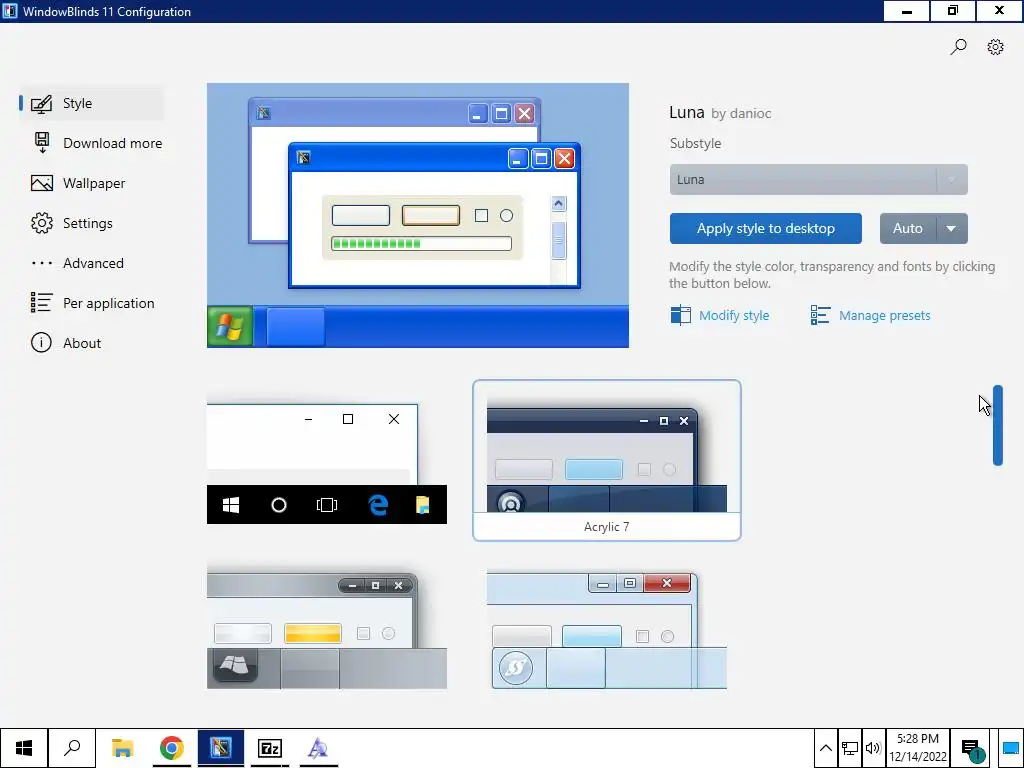Click the Advanced three-dots icon
The width and height of the screenshot is (1024, 768).
(x=42, y=263)
